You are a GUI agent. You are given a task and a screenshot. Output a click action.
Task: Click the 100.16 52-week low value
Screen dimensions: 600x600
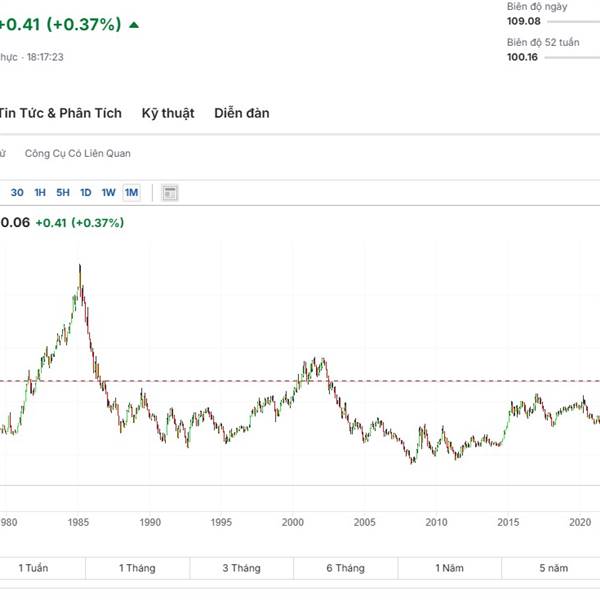[x=522, y=57]
